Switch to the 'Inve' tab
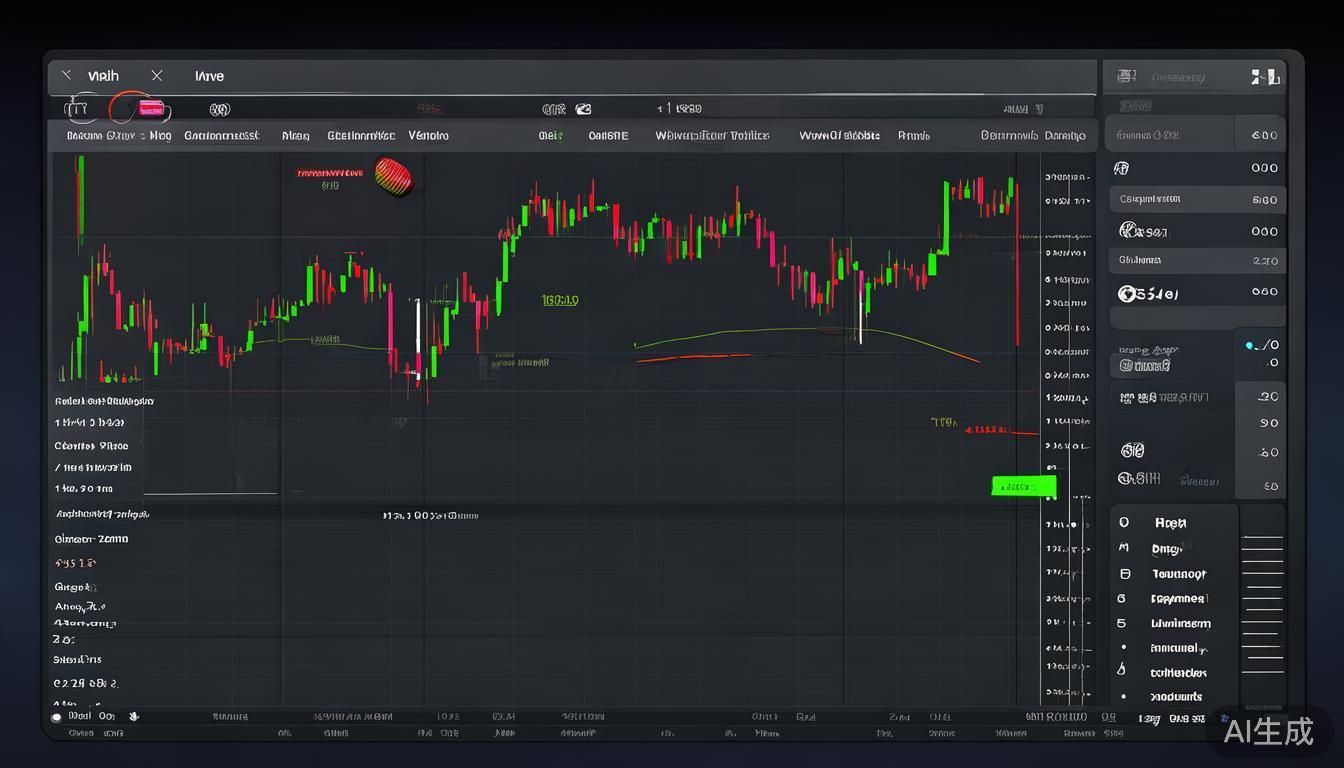 point(209,76)
